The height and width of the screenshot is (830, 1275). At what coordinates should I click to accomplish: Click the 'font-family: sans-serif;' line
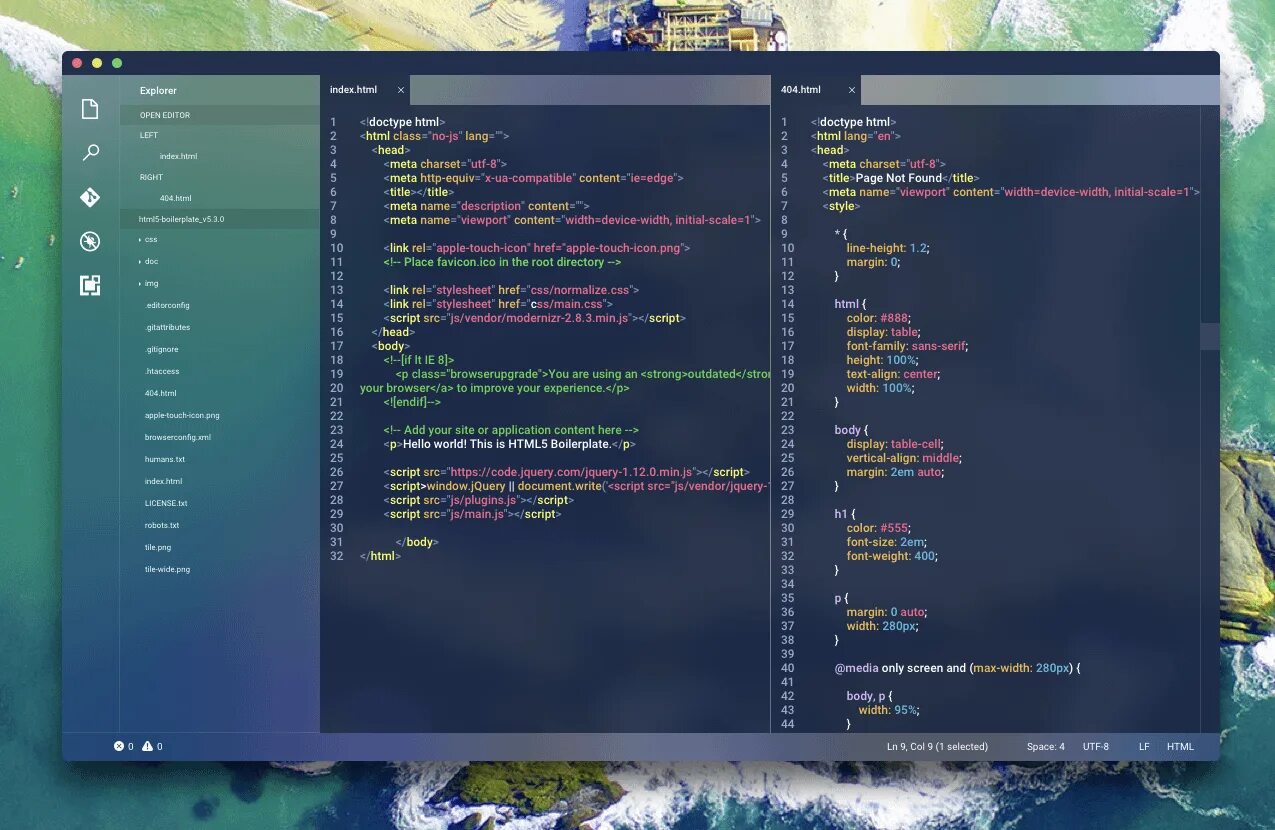907,346
